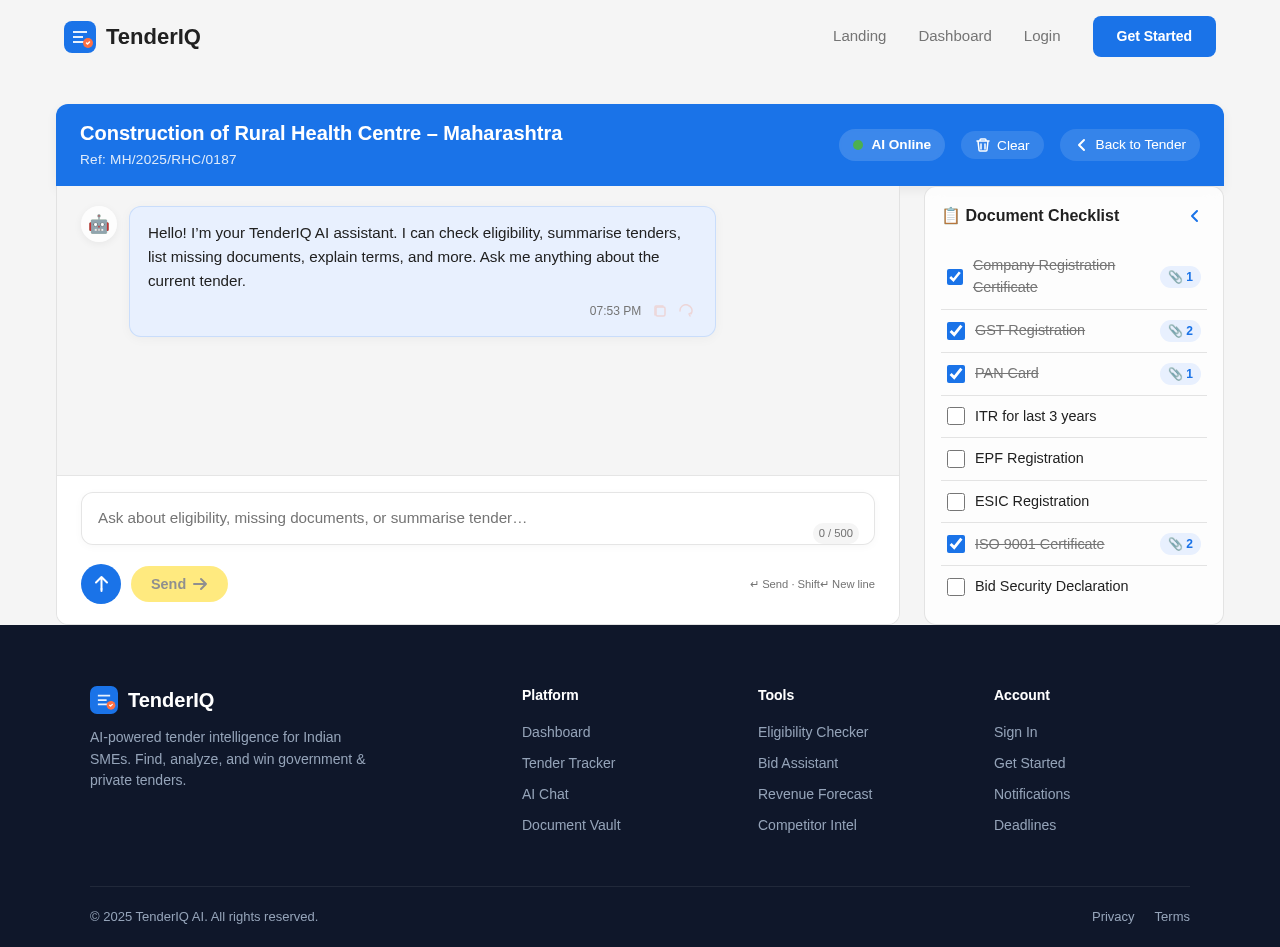Open Deadlines footer link
The height and width of the screenshot is (947, 1280).
click(1025, 825)
